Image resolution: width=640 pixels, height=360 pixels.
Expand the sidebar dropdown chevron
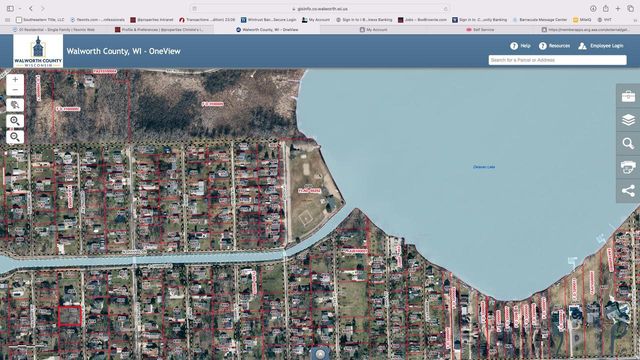[19, 9]
